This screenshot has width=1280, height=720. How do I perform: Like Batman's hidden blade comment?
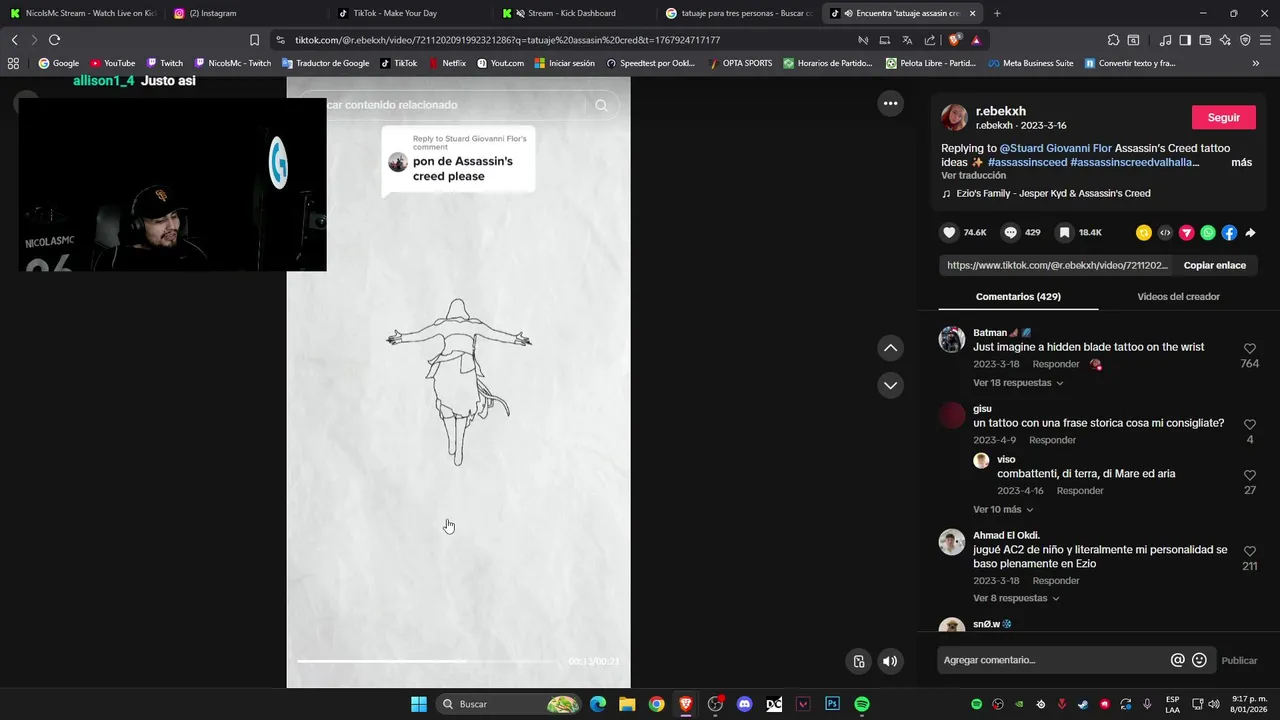click(1250, 348)
